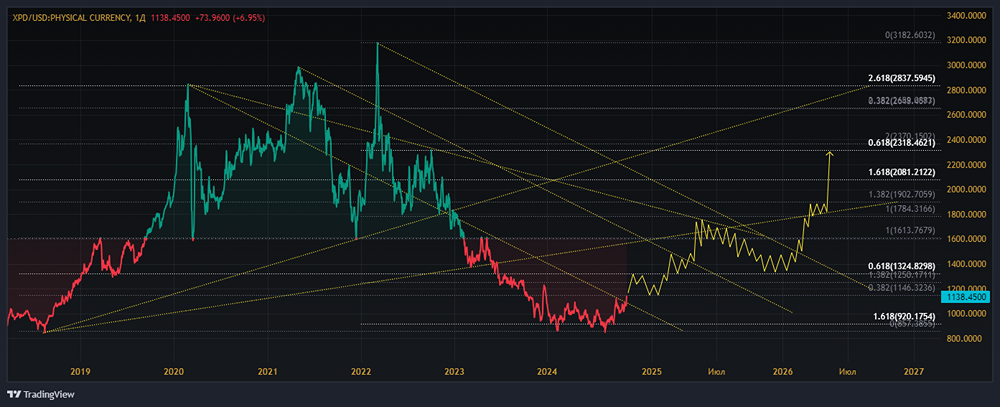Screen dimensions: 1000x407
Task: Select the 1Д interval label in header
Action: [138, 18]
